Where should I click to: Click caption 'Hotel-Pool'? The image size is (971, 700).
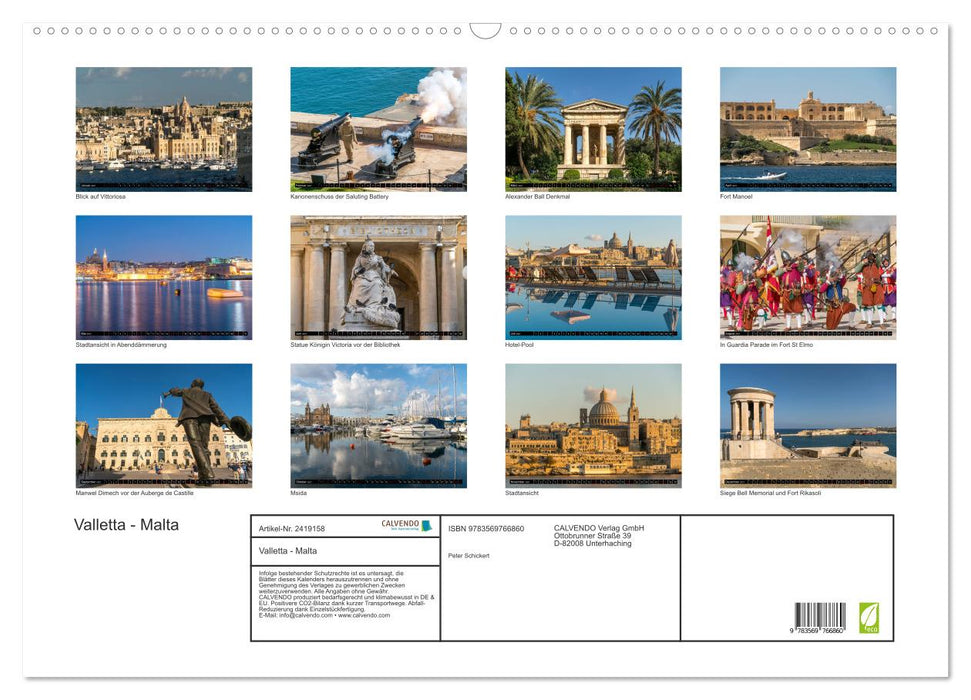coord(520,344)
